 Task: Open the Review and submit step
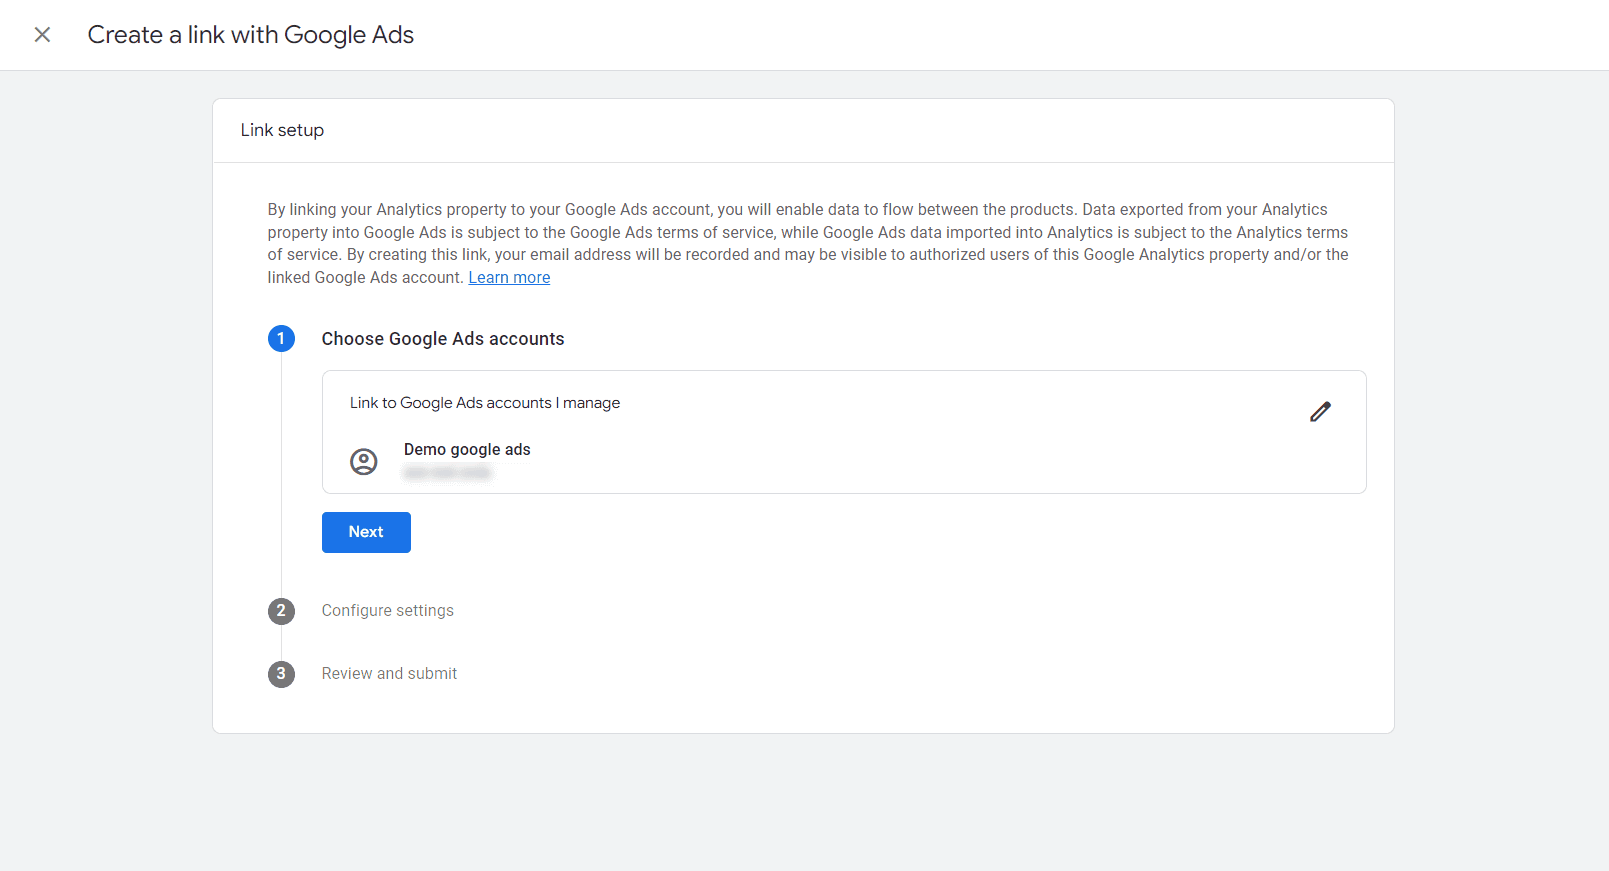(x=389, y=674)
